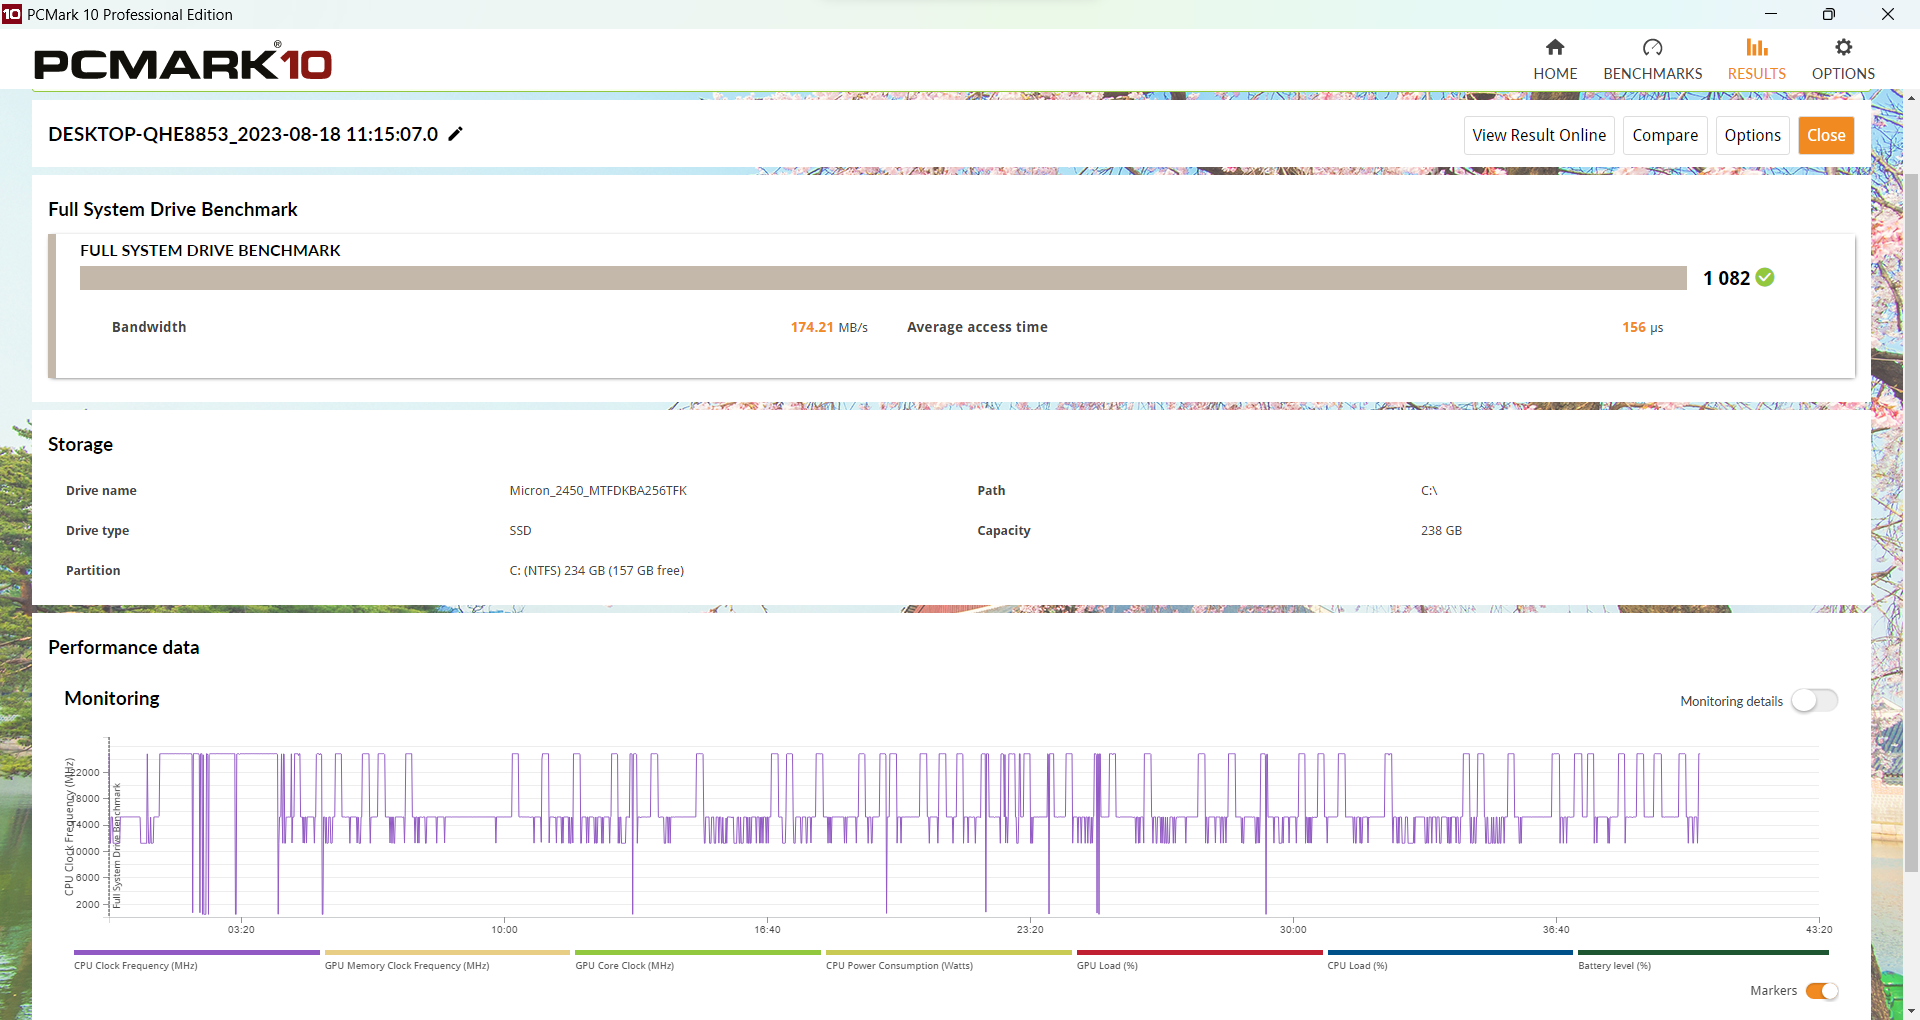1920x1020 pixels.
Task: Click GPU Core Clock legend swatch
Action: click(x=698, y=953)
